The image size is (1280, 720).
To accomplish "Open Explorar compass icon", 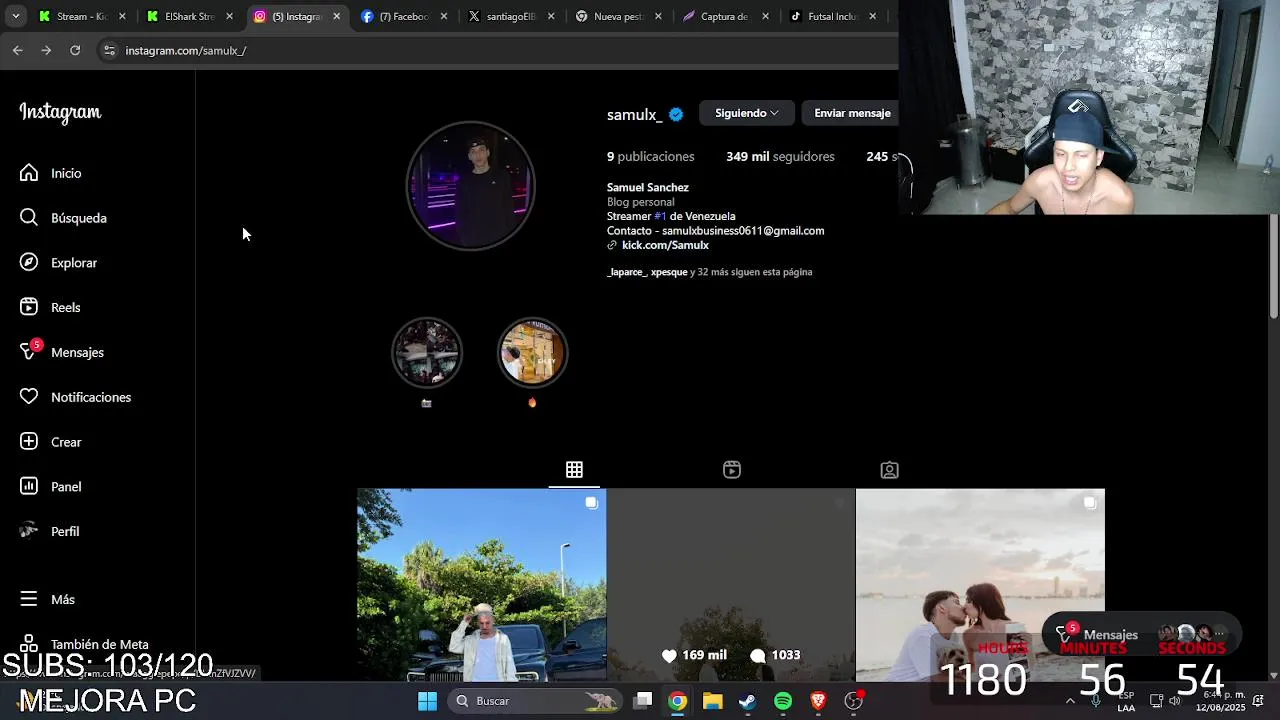I will pyautogui.click(x=29, y=262).
